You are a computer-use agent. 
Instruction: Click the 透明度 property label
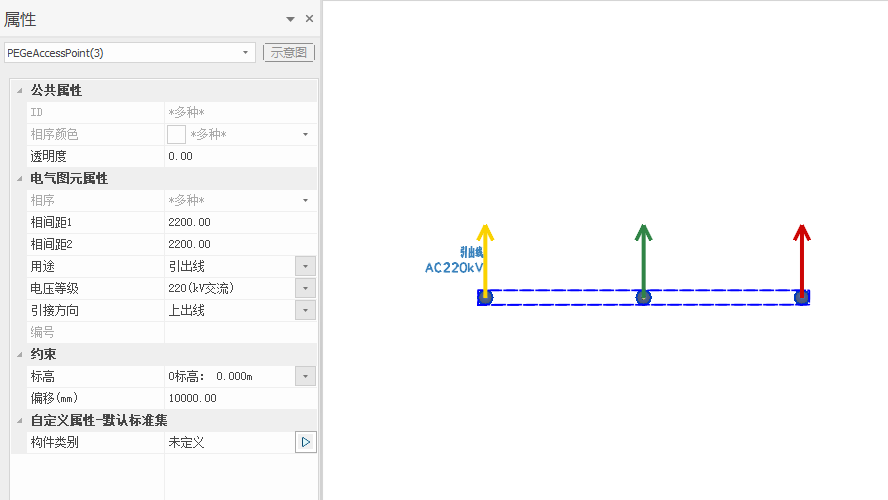coord(49,156)
